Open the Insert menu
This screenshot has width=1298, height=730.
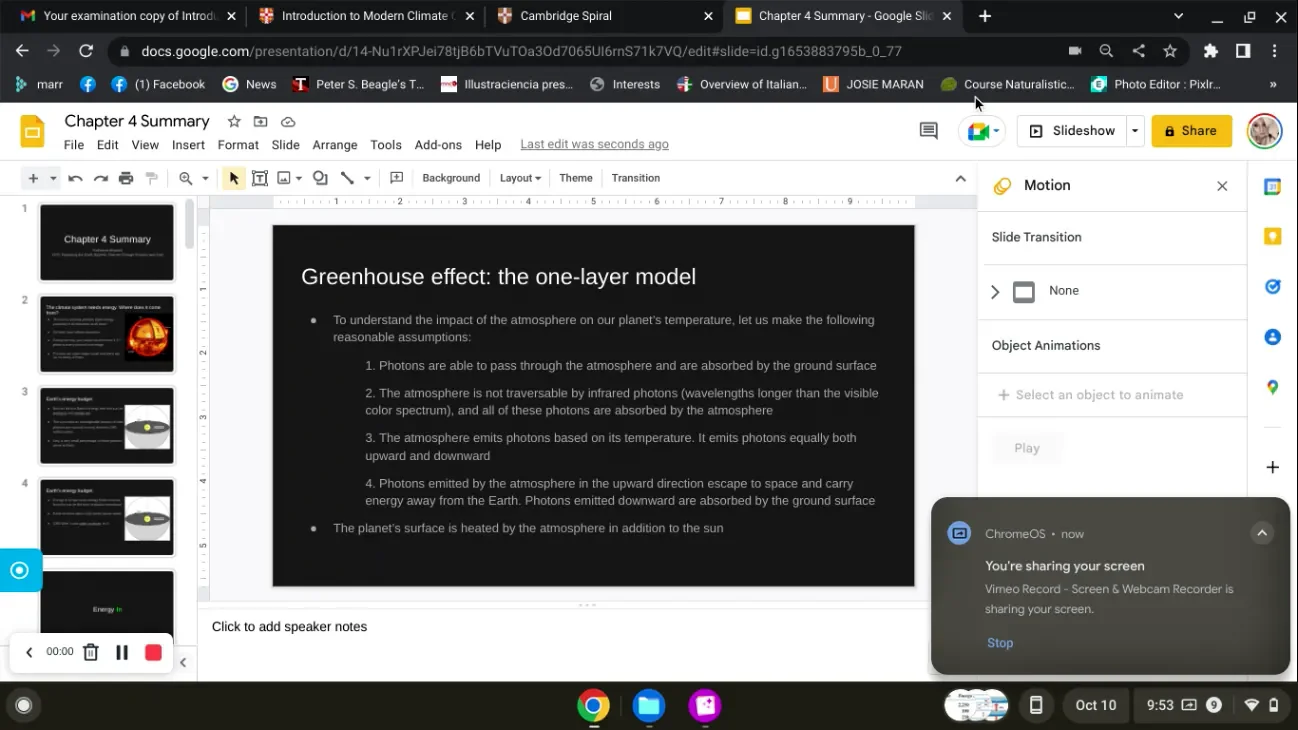[188, 145]
